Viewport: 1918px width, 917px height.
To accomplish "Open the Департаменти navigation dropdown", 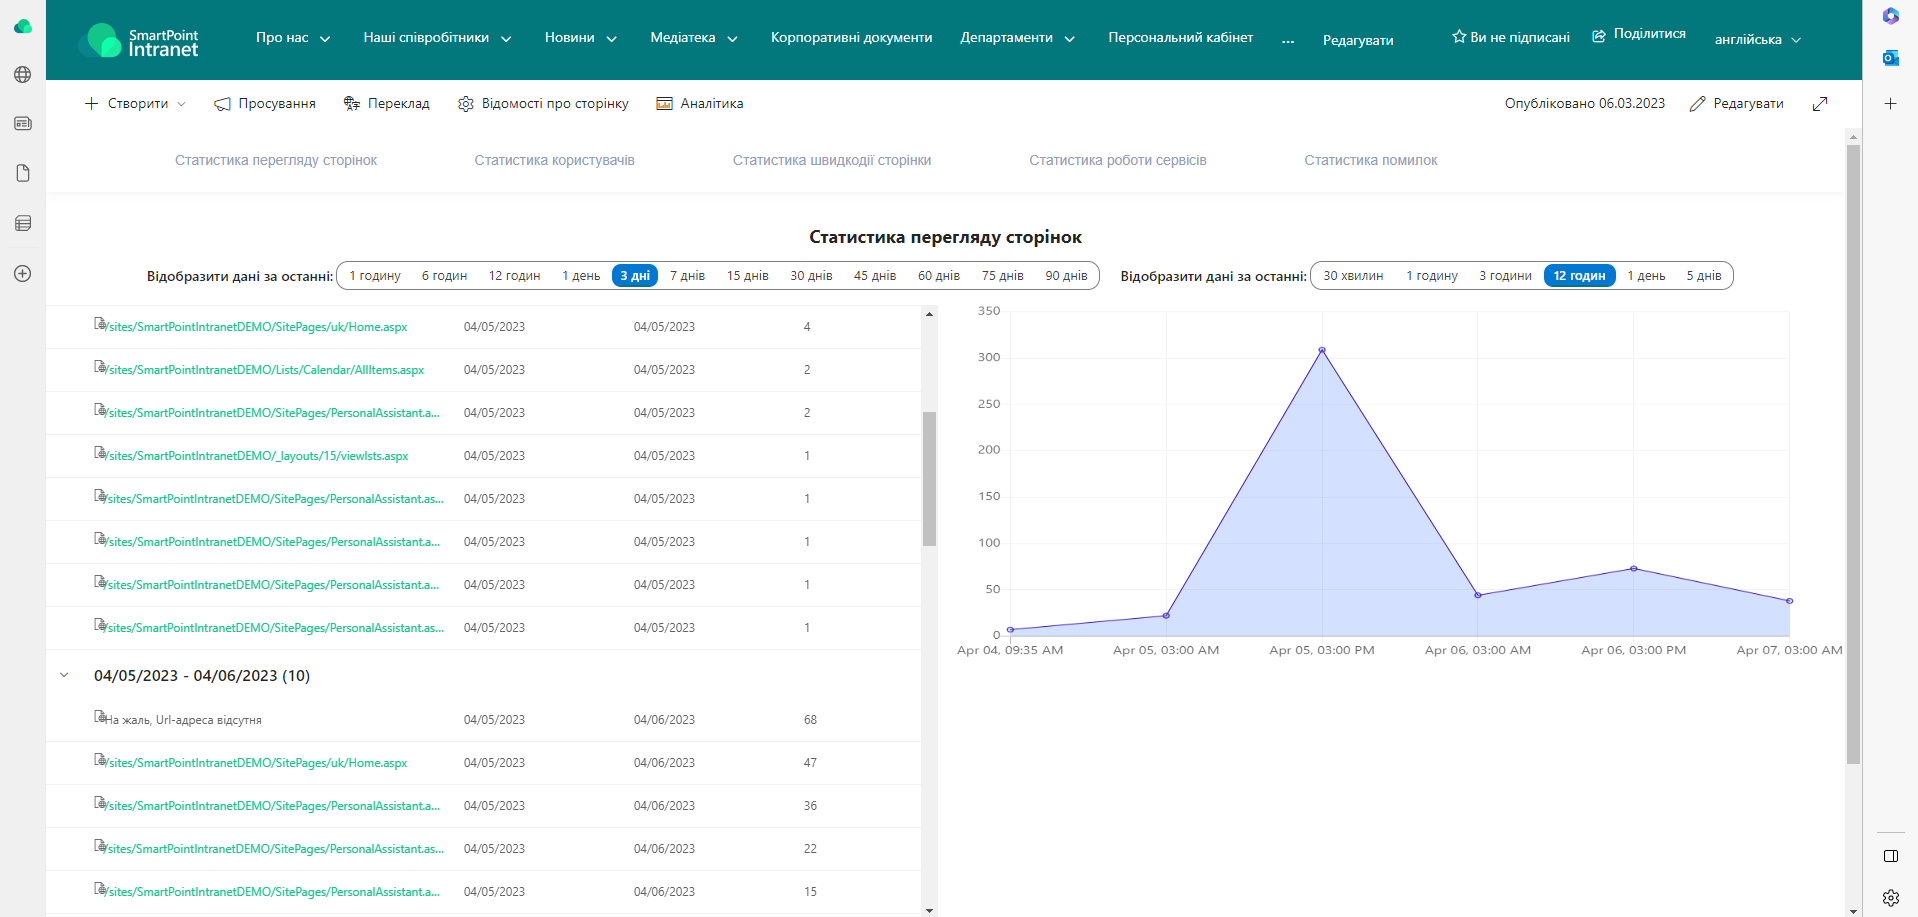I will (x=1017, y=38).
